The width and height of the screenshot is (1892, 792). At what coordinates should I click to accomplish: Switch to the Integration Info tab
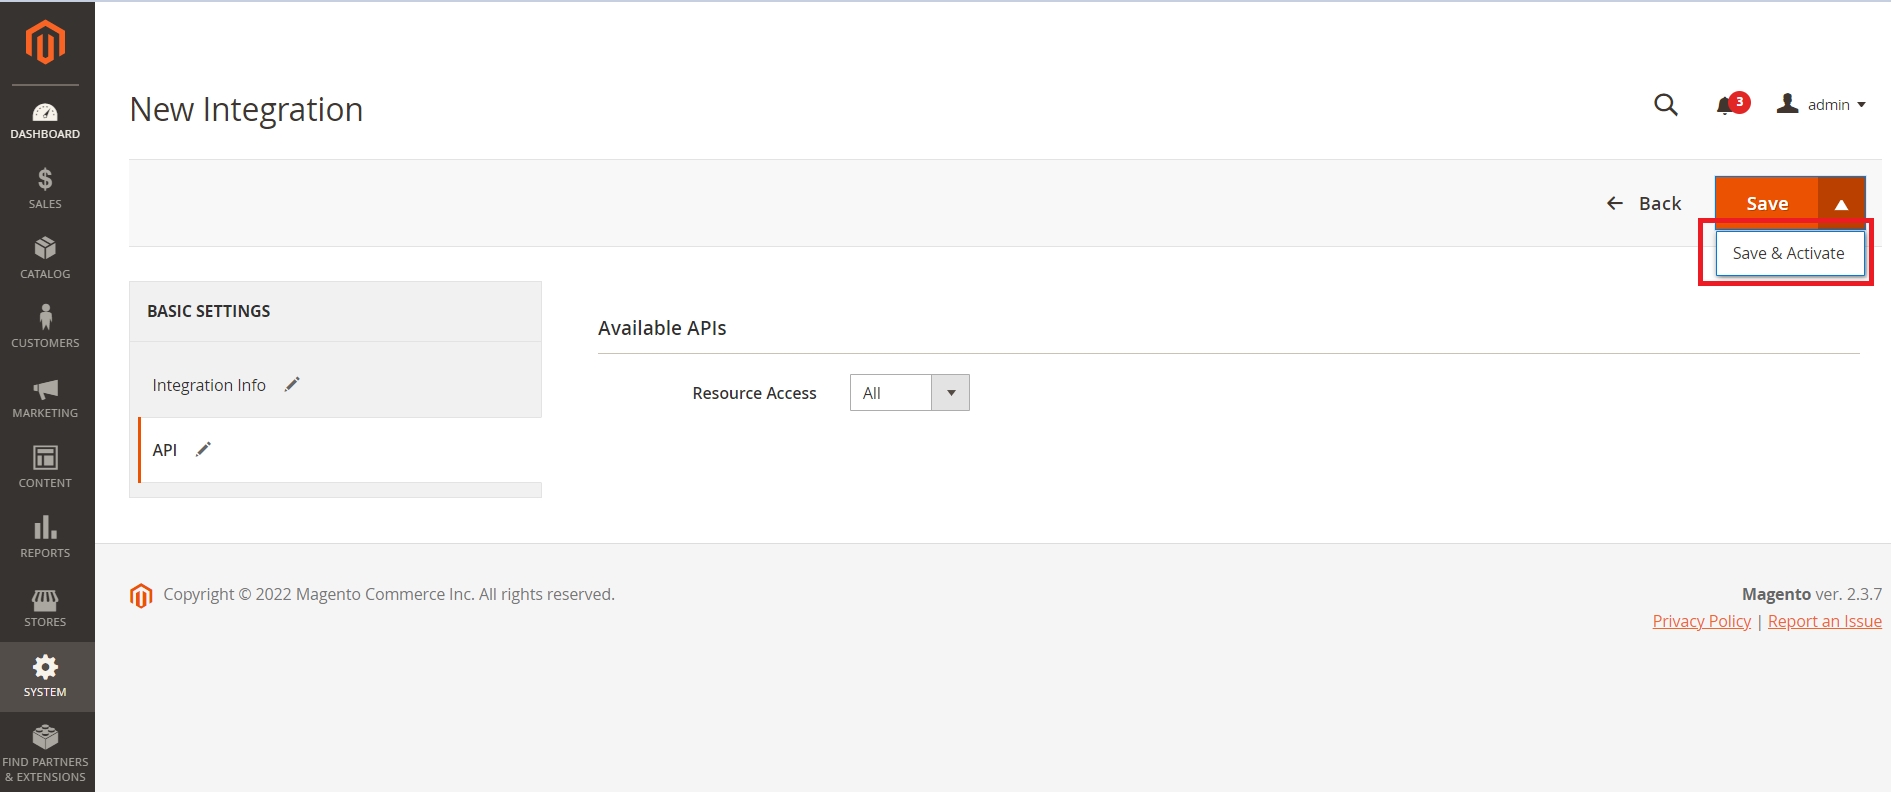click(209, 385)
